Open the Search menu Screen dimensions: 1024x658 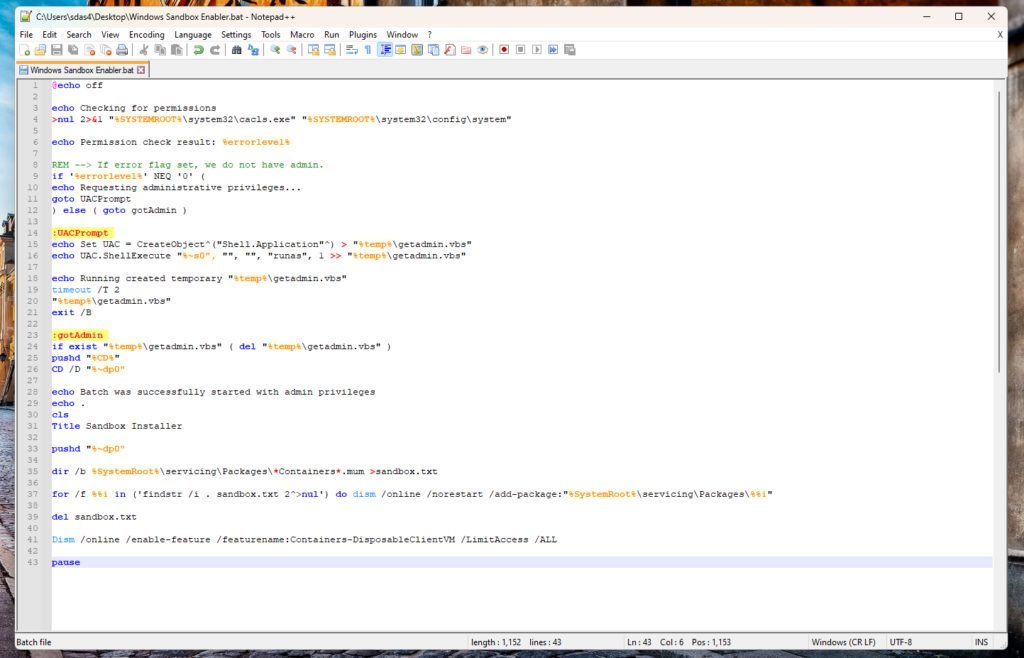[79, 35]
